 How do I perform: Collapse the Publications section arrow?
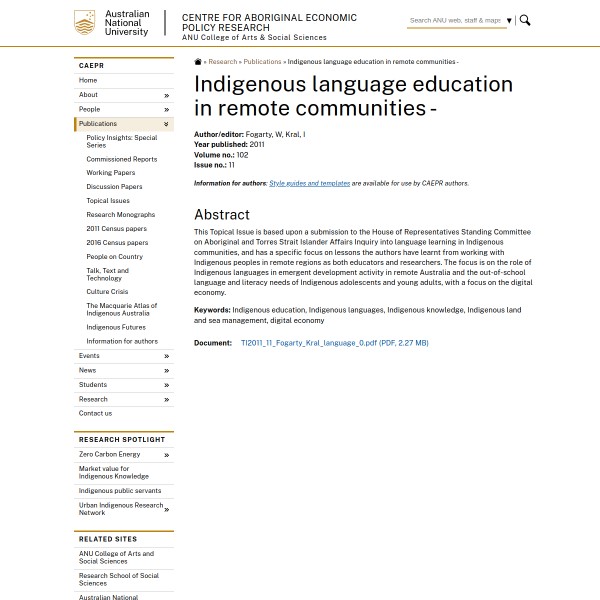[166, 124]
